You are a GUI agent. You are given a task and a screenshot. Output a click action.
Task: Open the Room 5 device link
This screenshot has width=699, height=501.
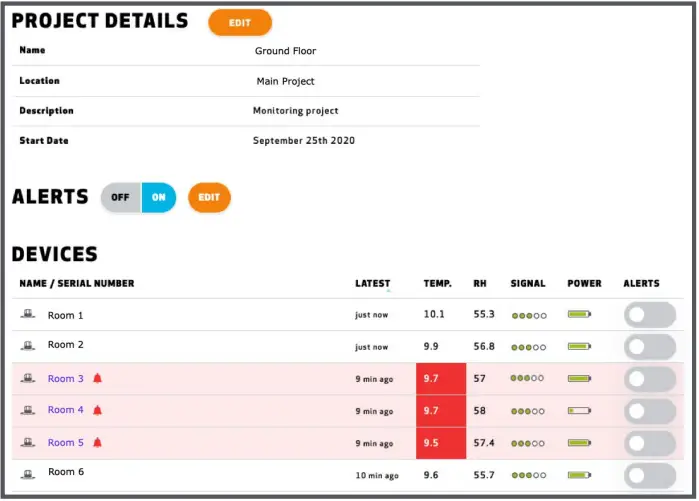[66, 443]
